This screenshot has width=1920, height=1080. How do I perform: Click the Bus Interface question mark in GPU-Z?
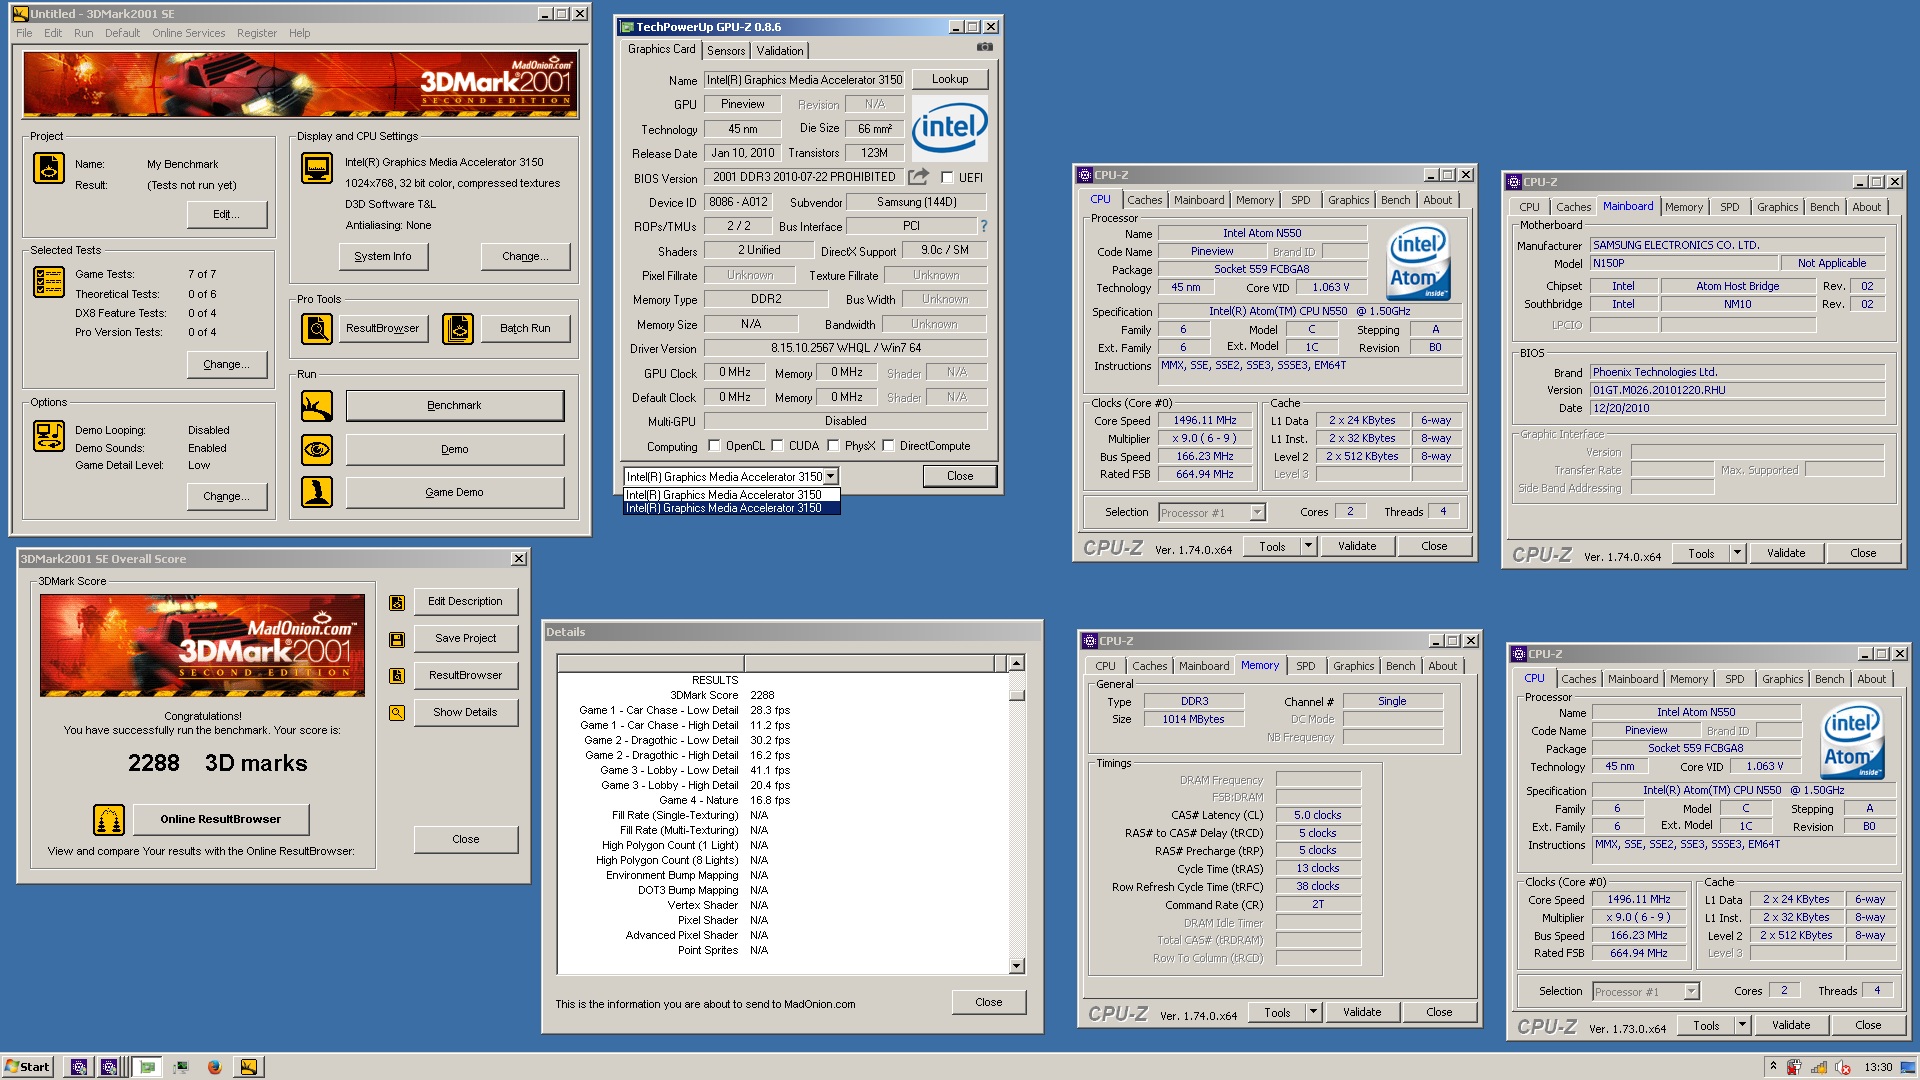coord(983,226)
